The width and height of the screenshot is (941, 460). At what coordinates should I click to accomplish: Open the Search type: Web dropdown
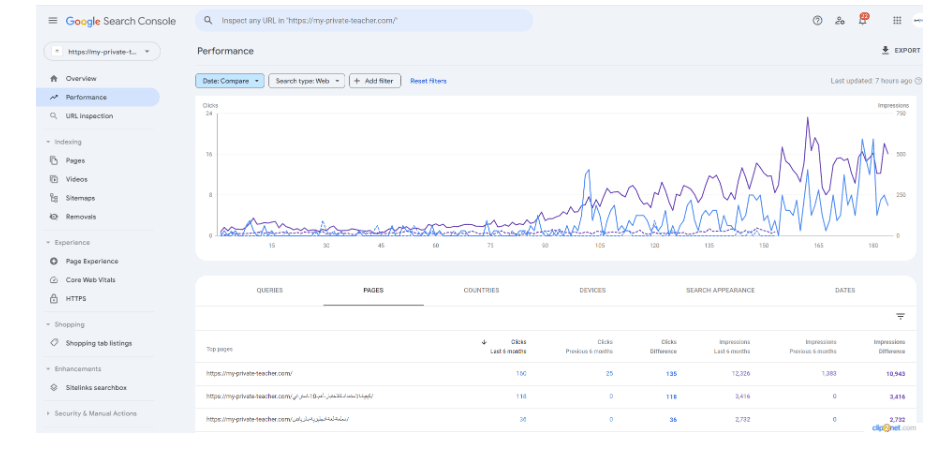[x=308, y=81]
